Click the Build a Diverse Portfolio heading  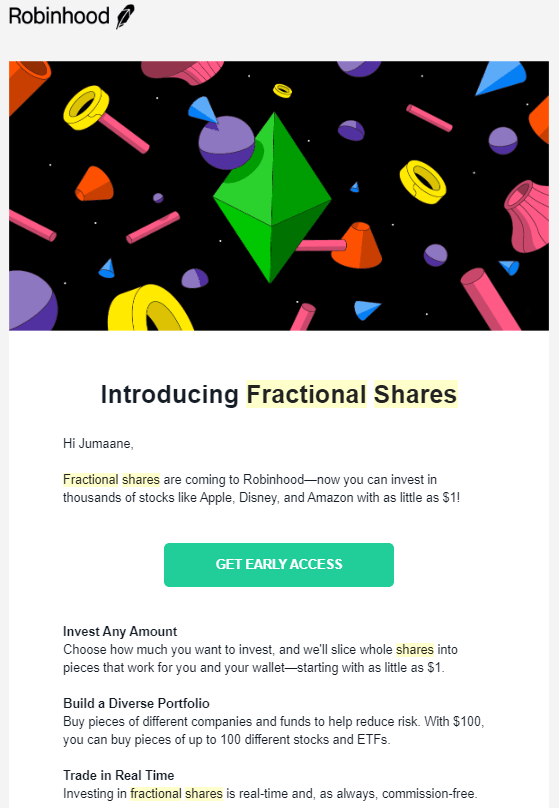pyautogui.click(x=136, y=704)
